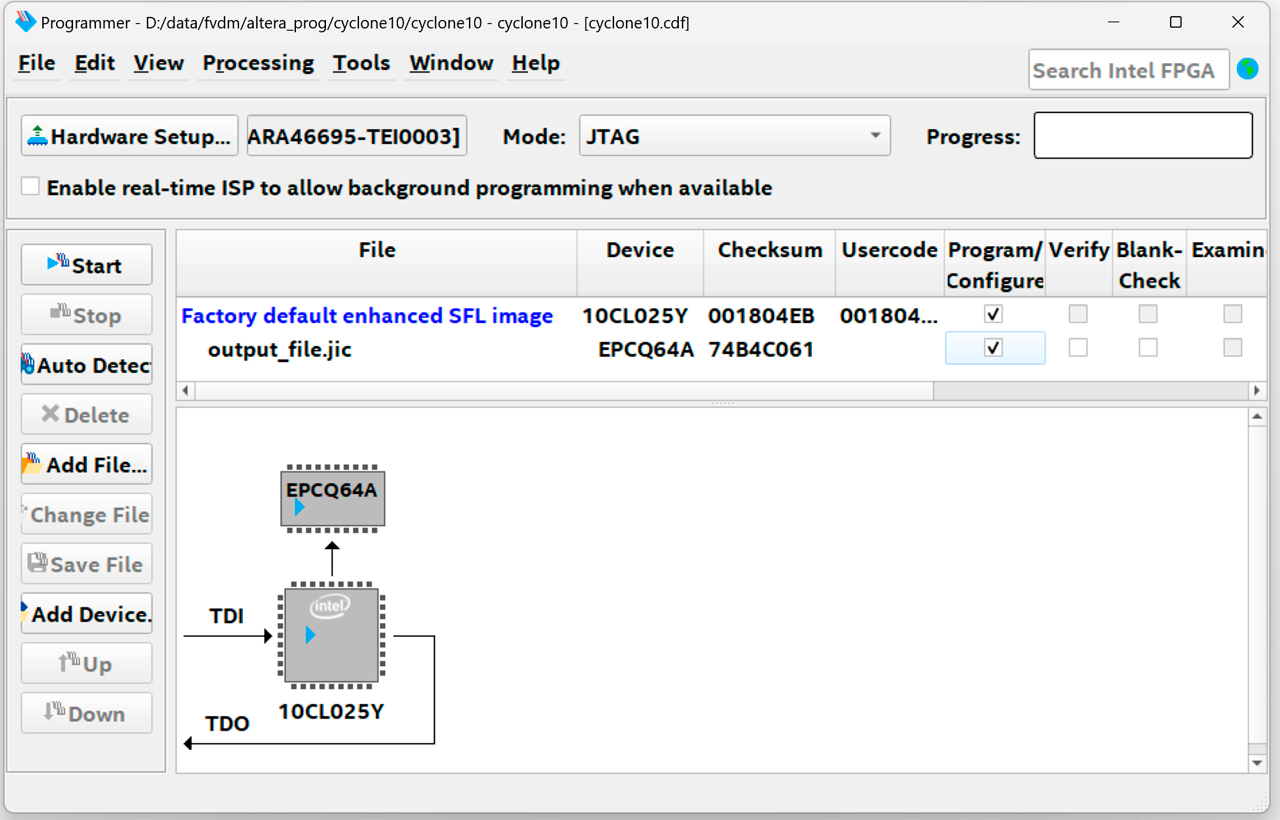The width and height of the screenshot is (1280, 820).
Task: Toggle Blank-Check for output_file.jic row
Action: pyautogui.click(x=1148, y=348)
